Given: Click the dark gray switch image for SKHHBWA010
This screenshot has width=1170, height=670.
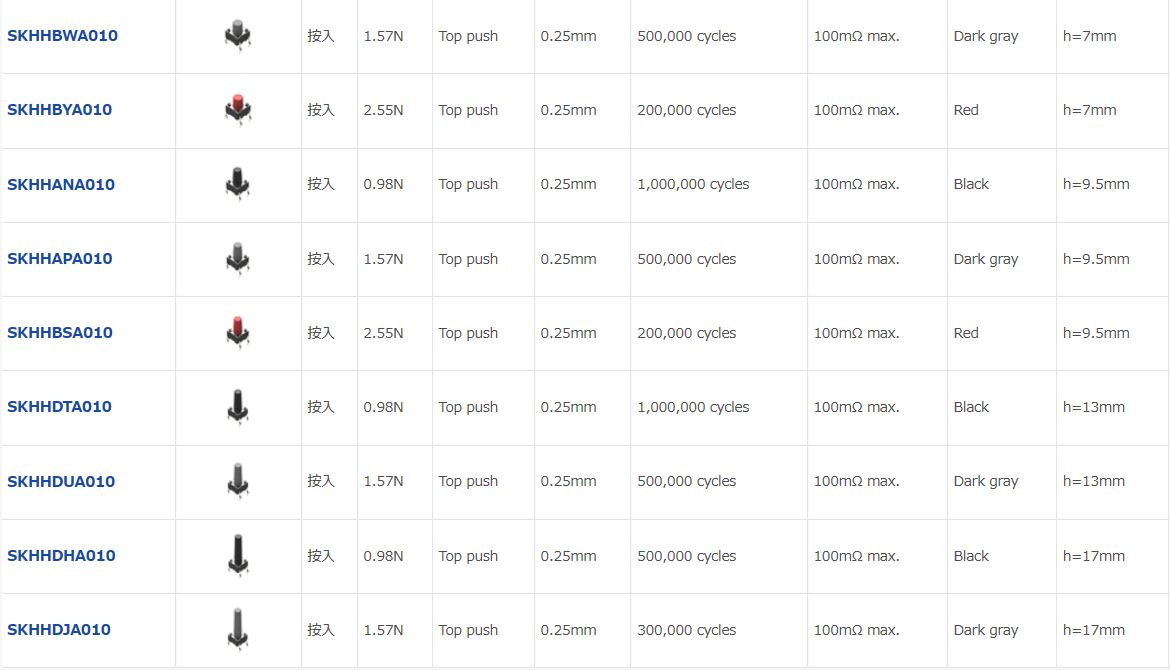Looking at the screenshot, I should (x=238, y=36).
